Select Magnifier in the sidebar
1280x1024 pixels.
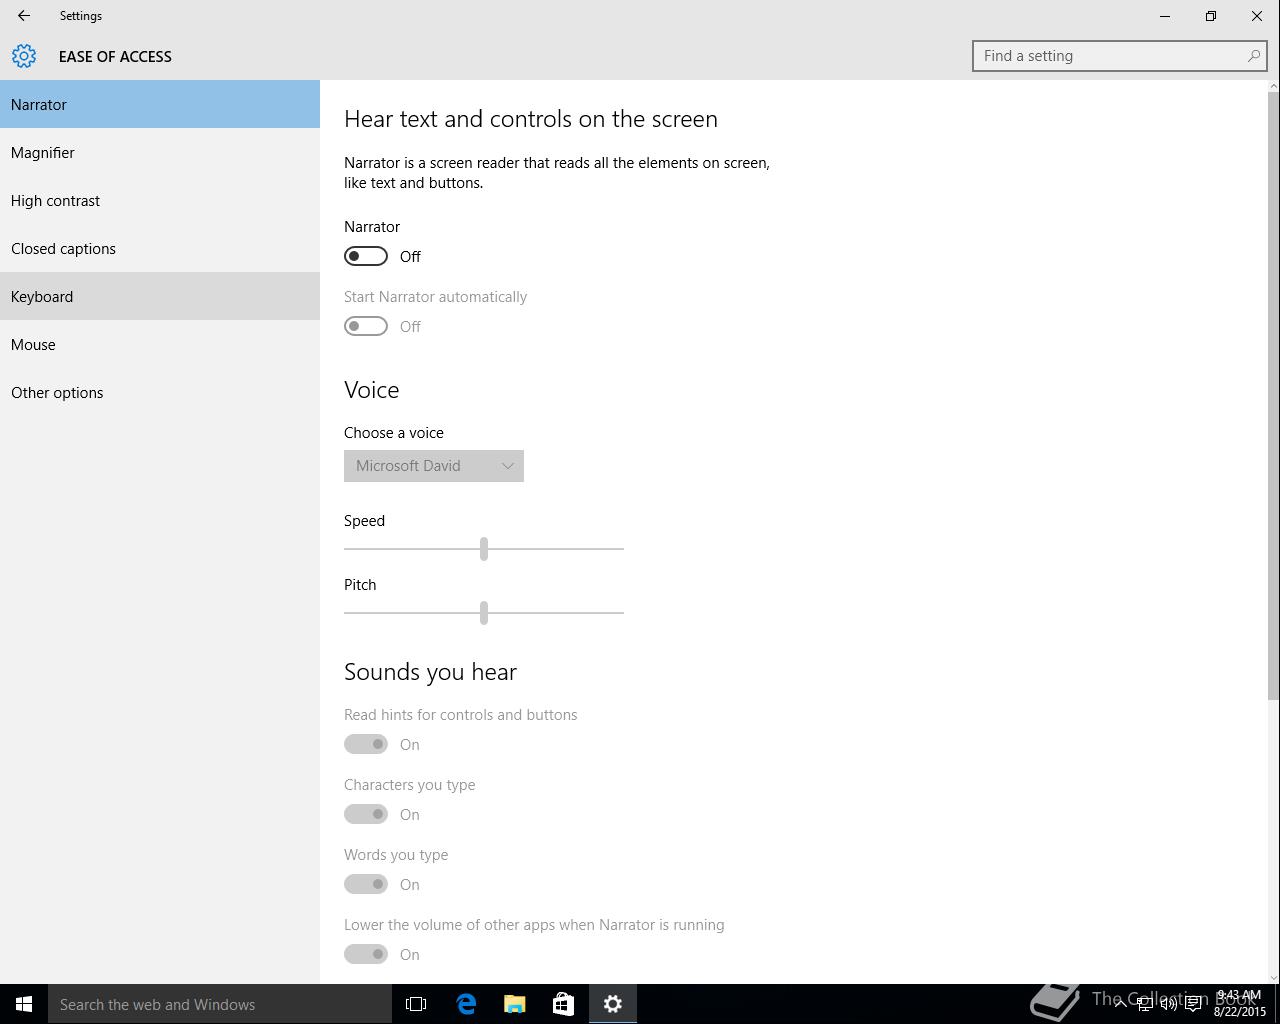pos(160,152)
